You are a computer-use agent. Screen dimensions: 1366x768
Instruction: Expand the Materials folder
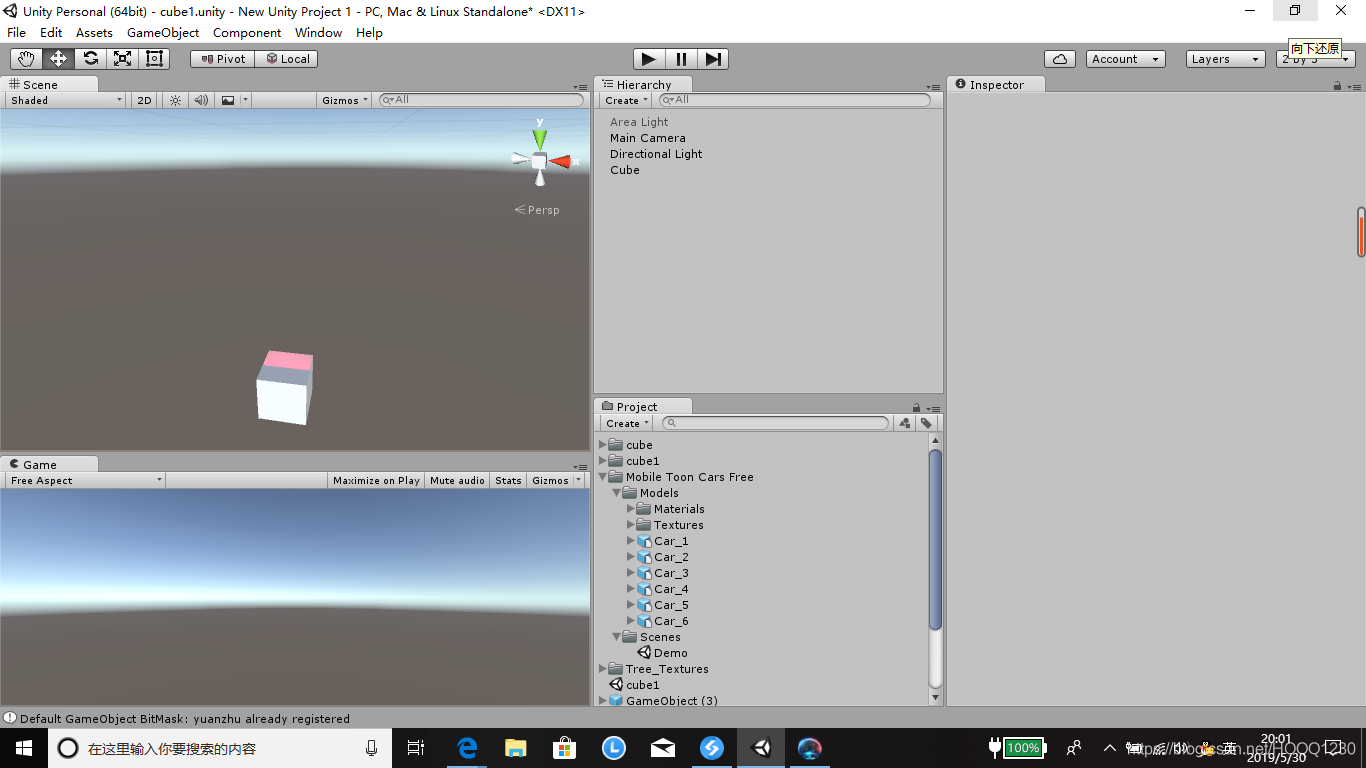(x=631, y=509)
